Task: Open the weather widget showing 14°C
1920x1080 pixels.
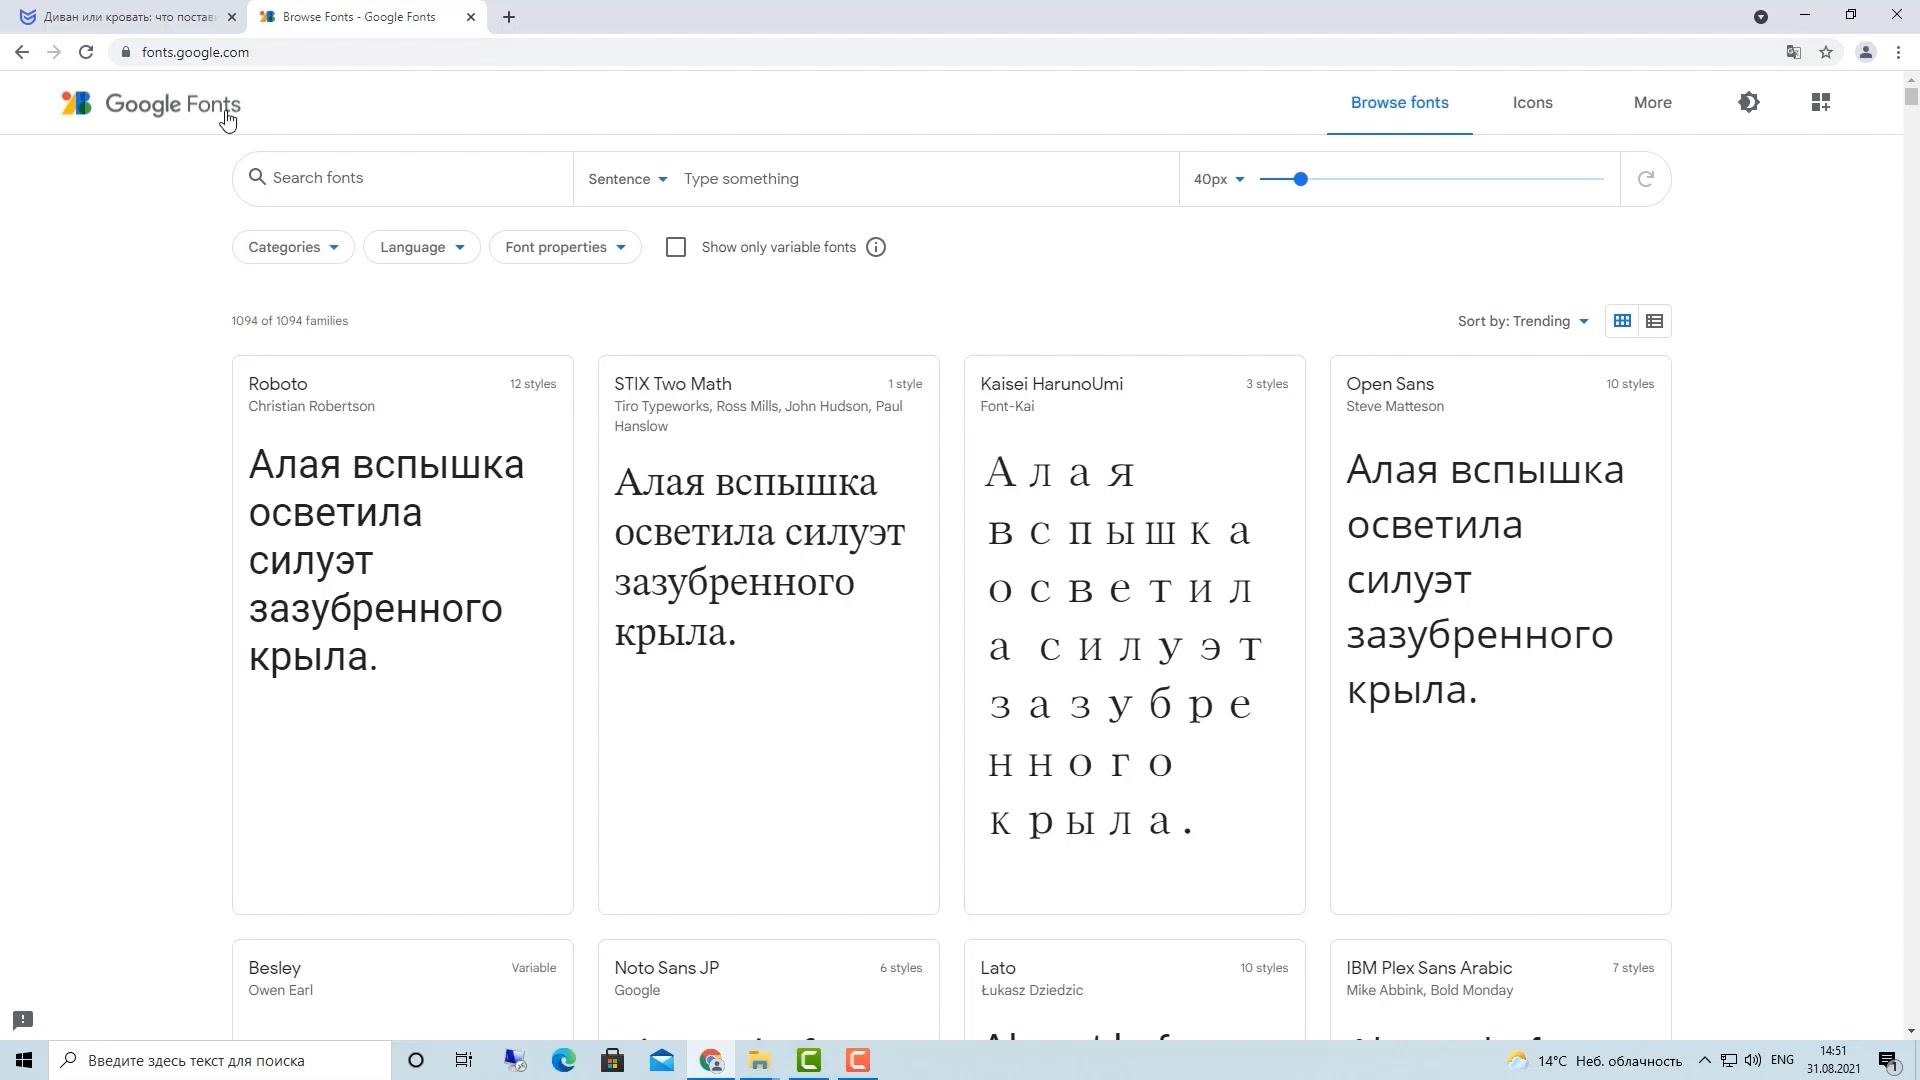Action: 1595,1060
